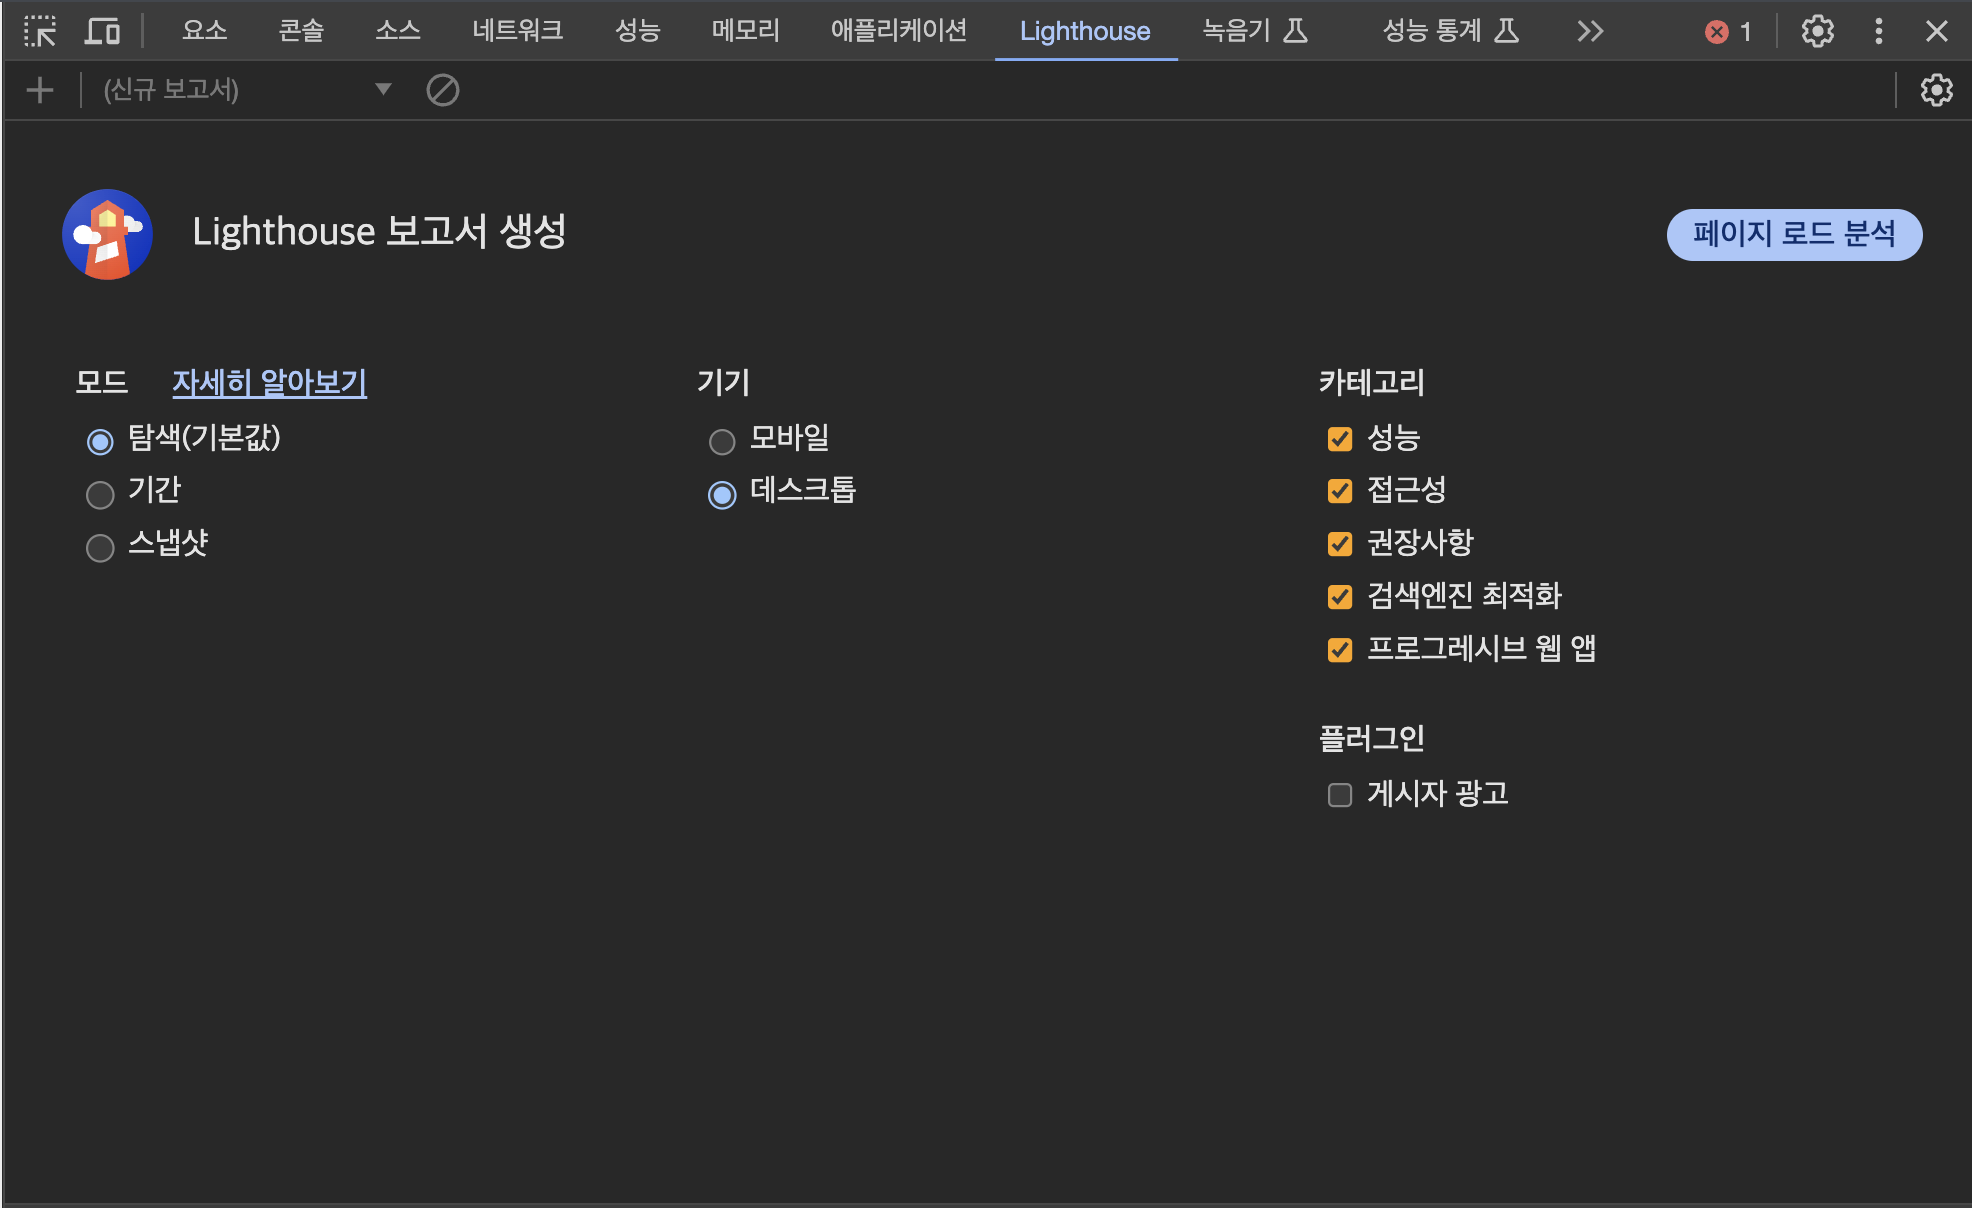Image resolution: width=1972 pixels, height=1208 pixels.
Task: Select the Lighthouse tab
Action: coord(1085,31)
